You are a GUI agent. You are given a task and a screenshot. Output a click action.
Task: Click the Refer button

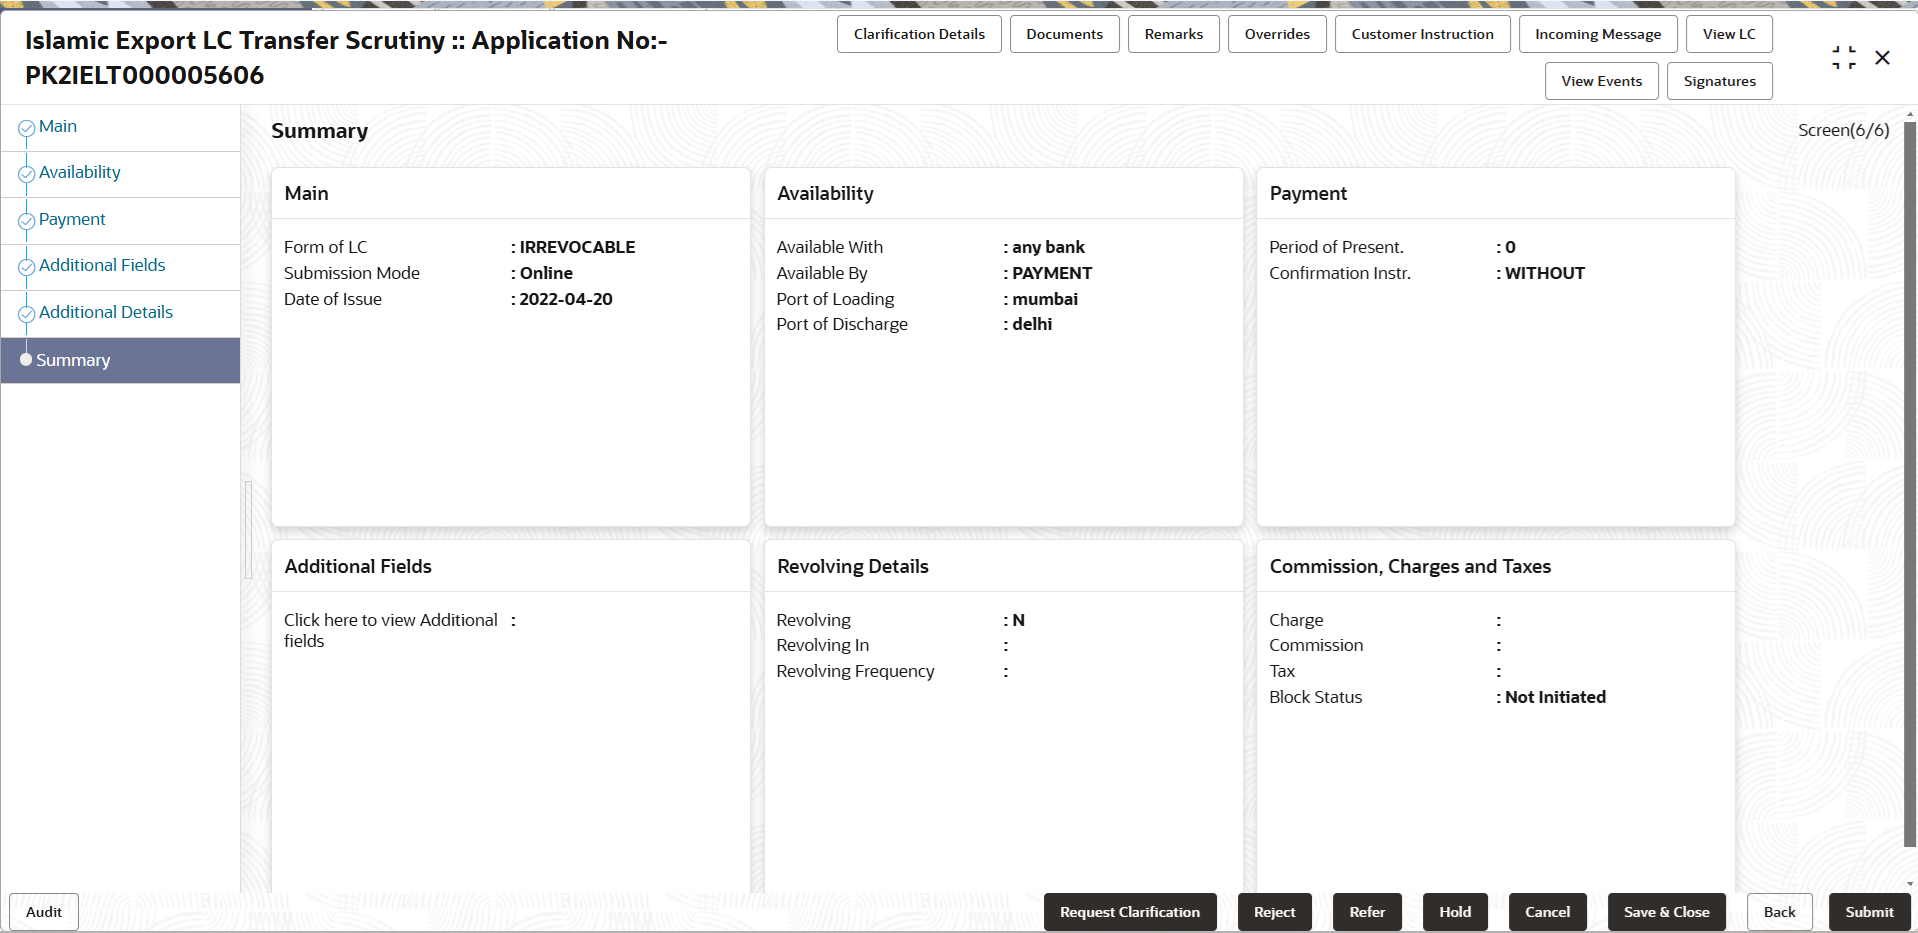tap(1367, 912)
